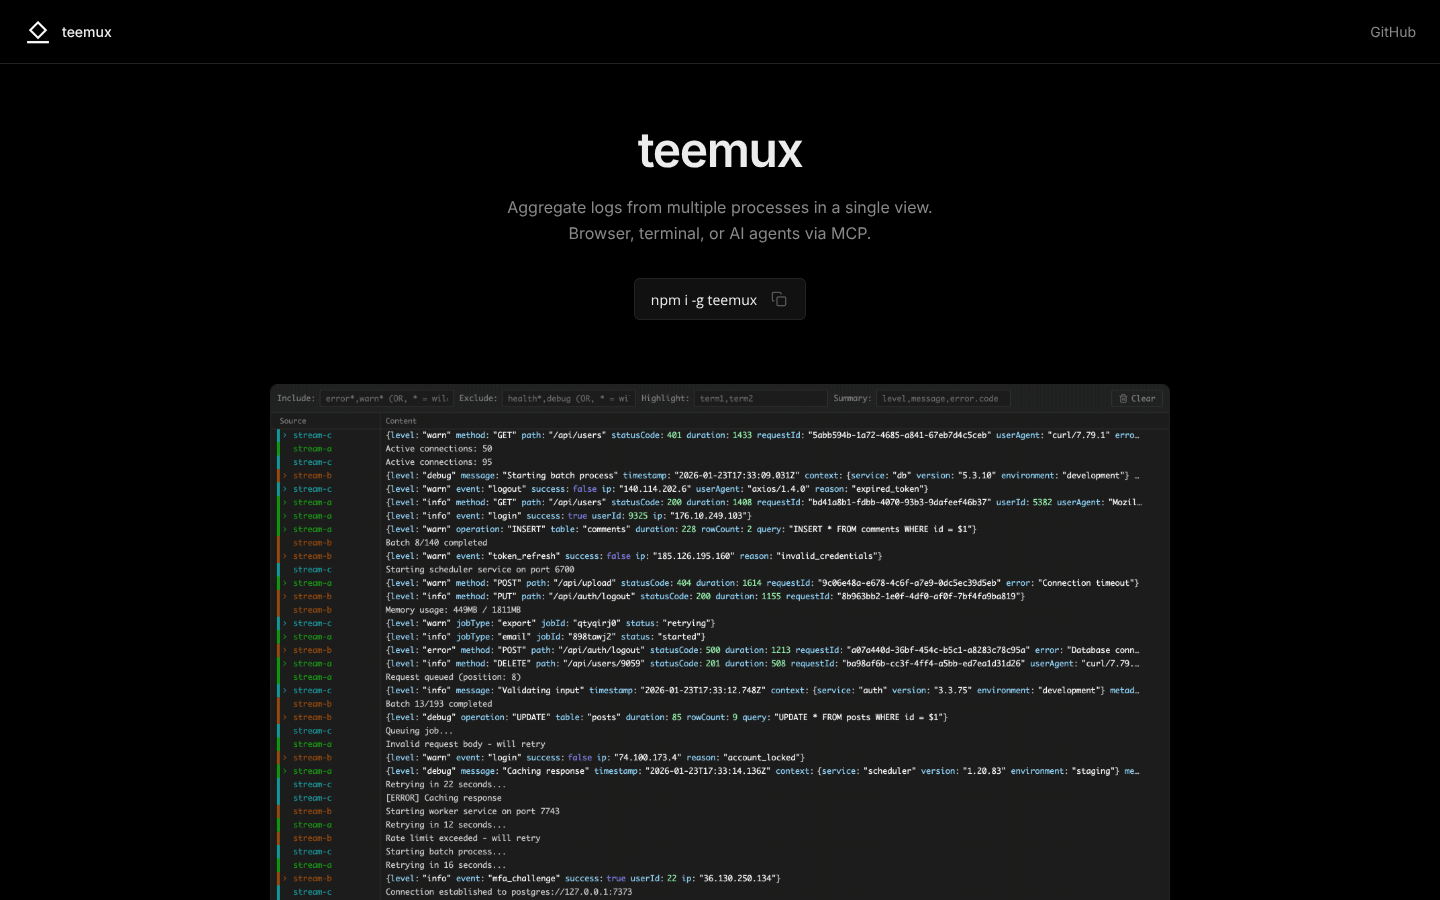
Task: Click the teemux brand name in header
Action: [87, 32]
